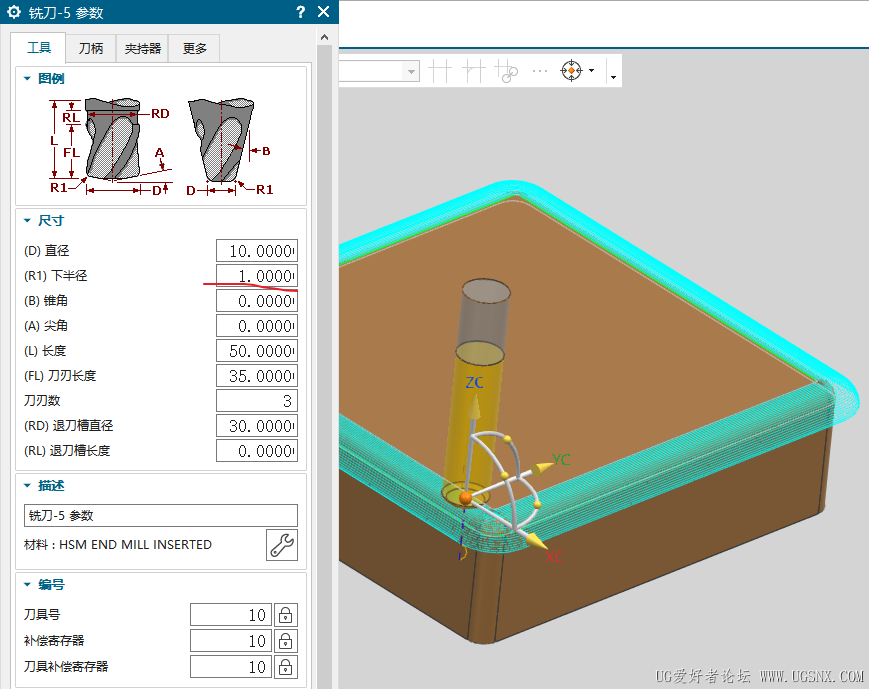Switch to the 夹持器 tab
This screenshot has height=689, width=869.
click(143, 48)
